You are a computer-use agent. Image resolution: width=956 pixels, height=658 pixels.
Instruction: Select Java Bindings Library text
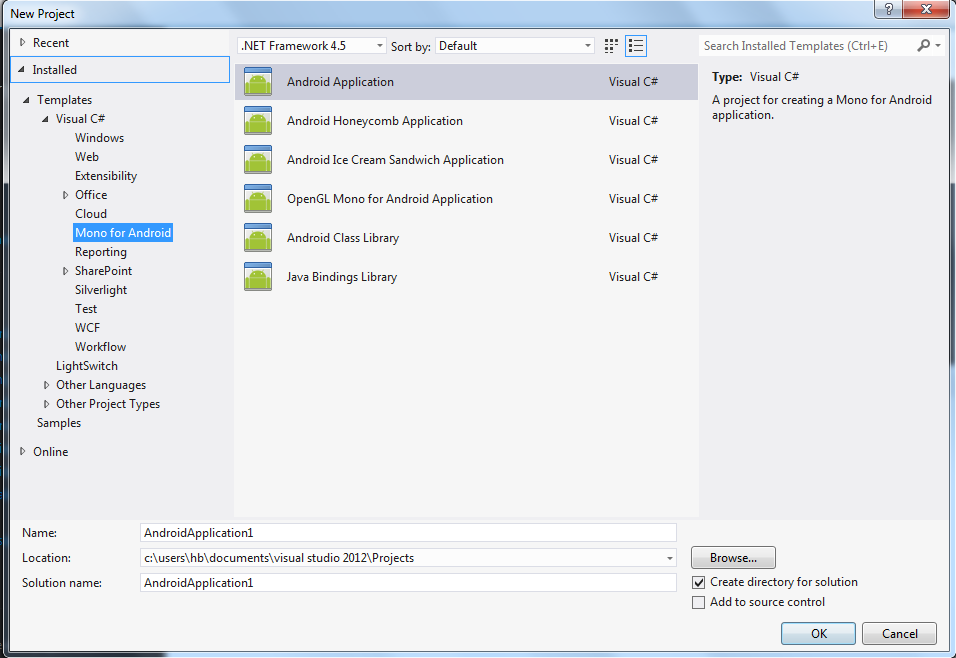(341, 277)
